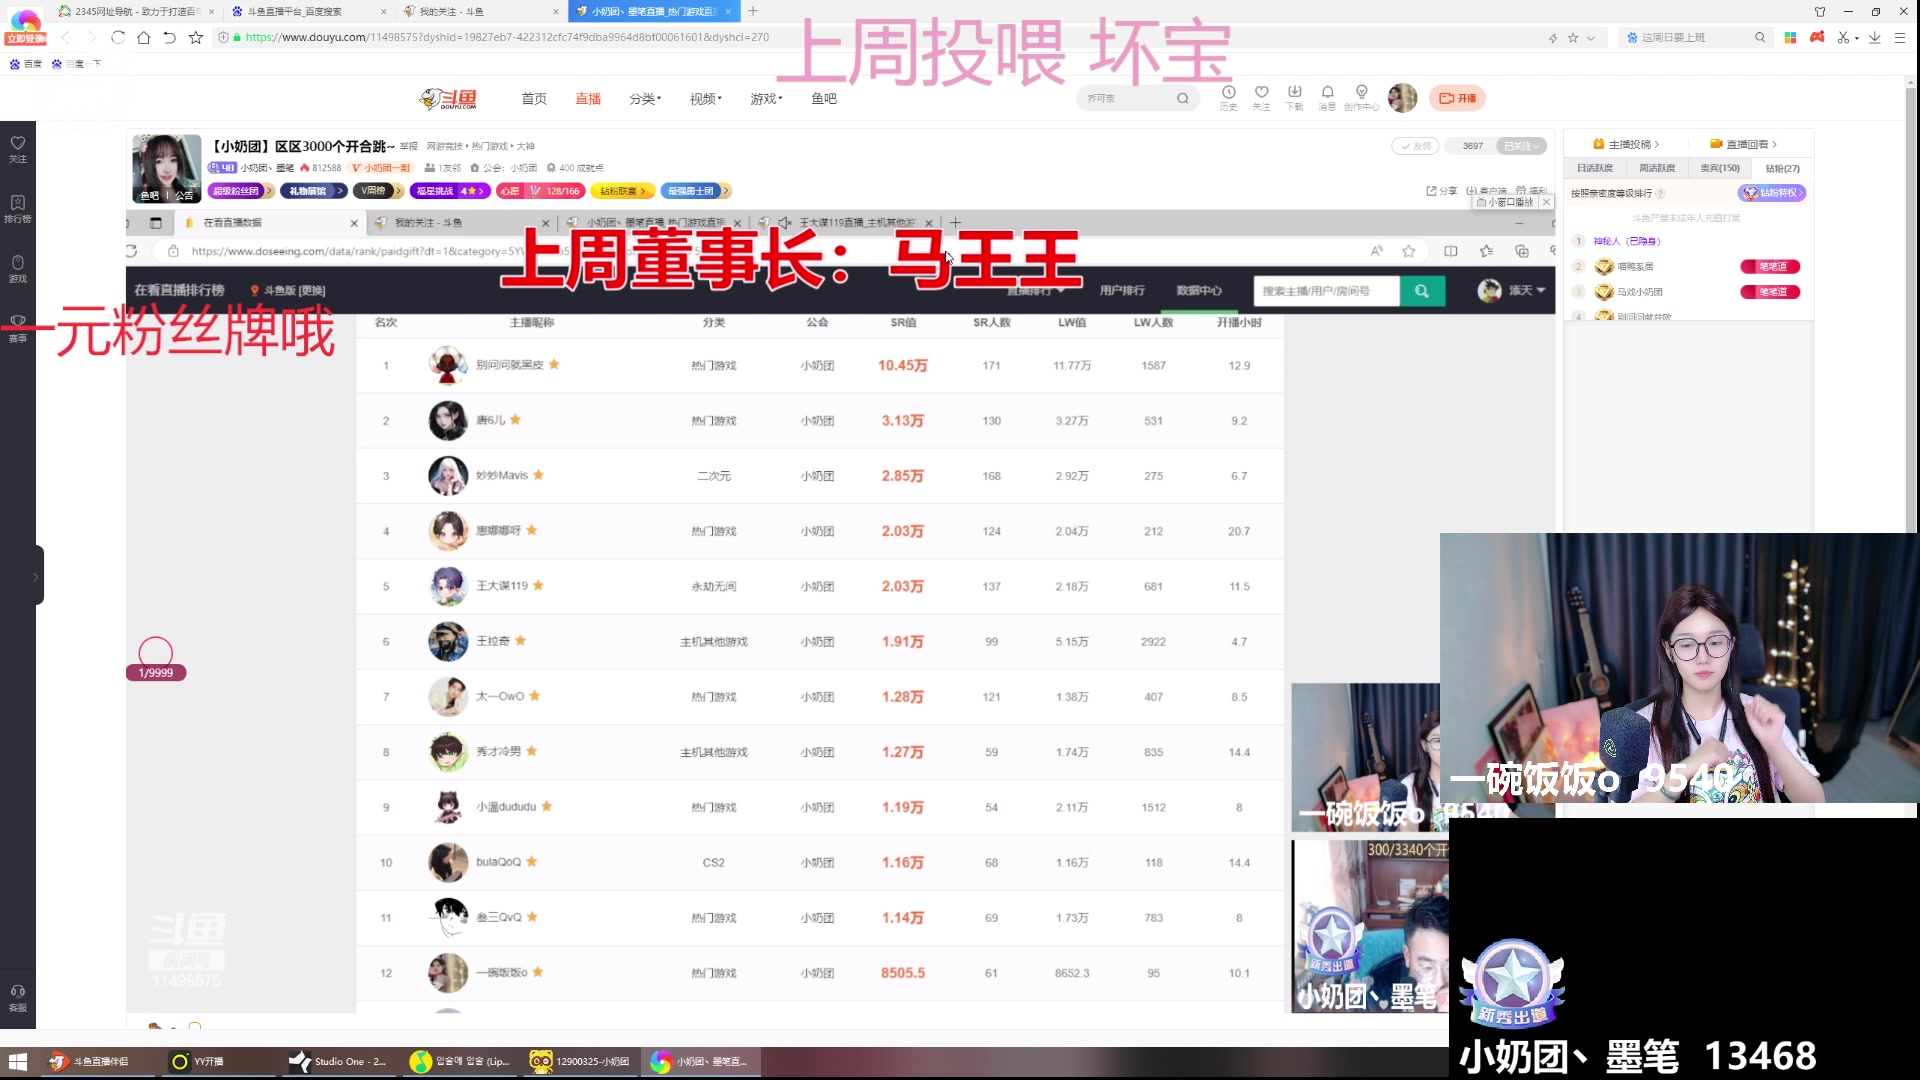Toggle star next to 妙妙Mavis
The image size is (1920, 1080).
point(538,475)
